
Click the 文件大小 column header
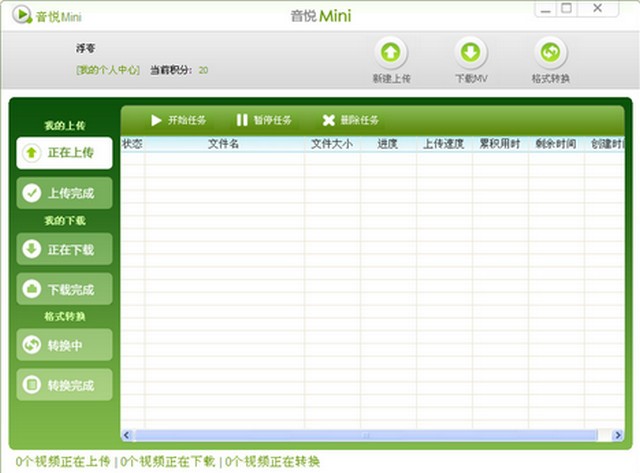tap(331, 144)
